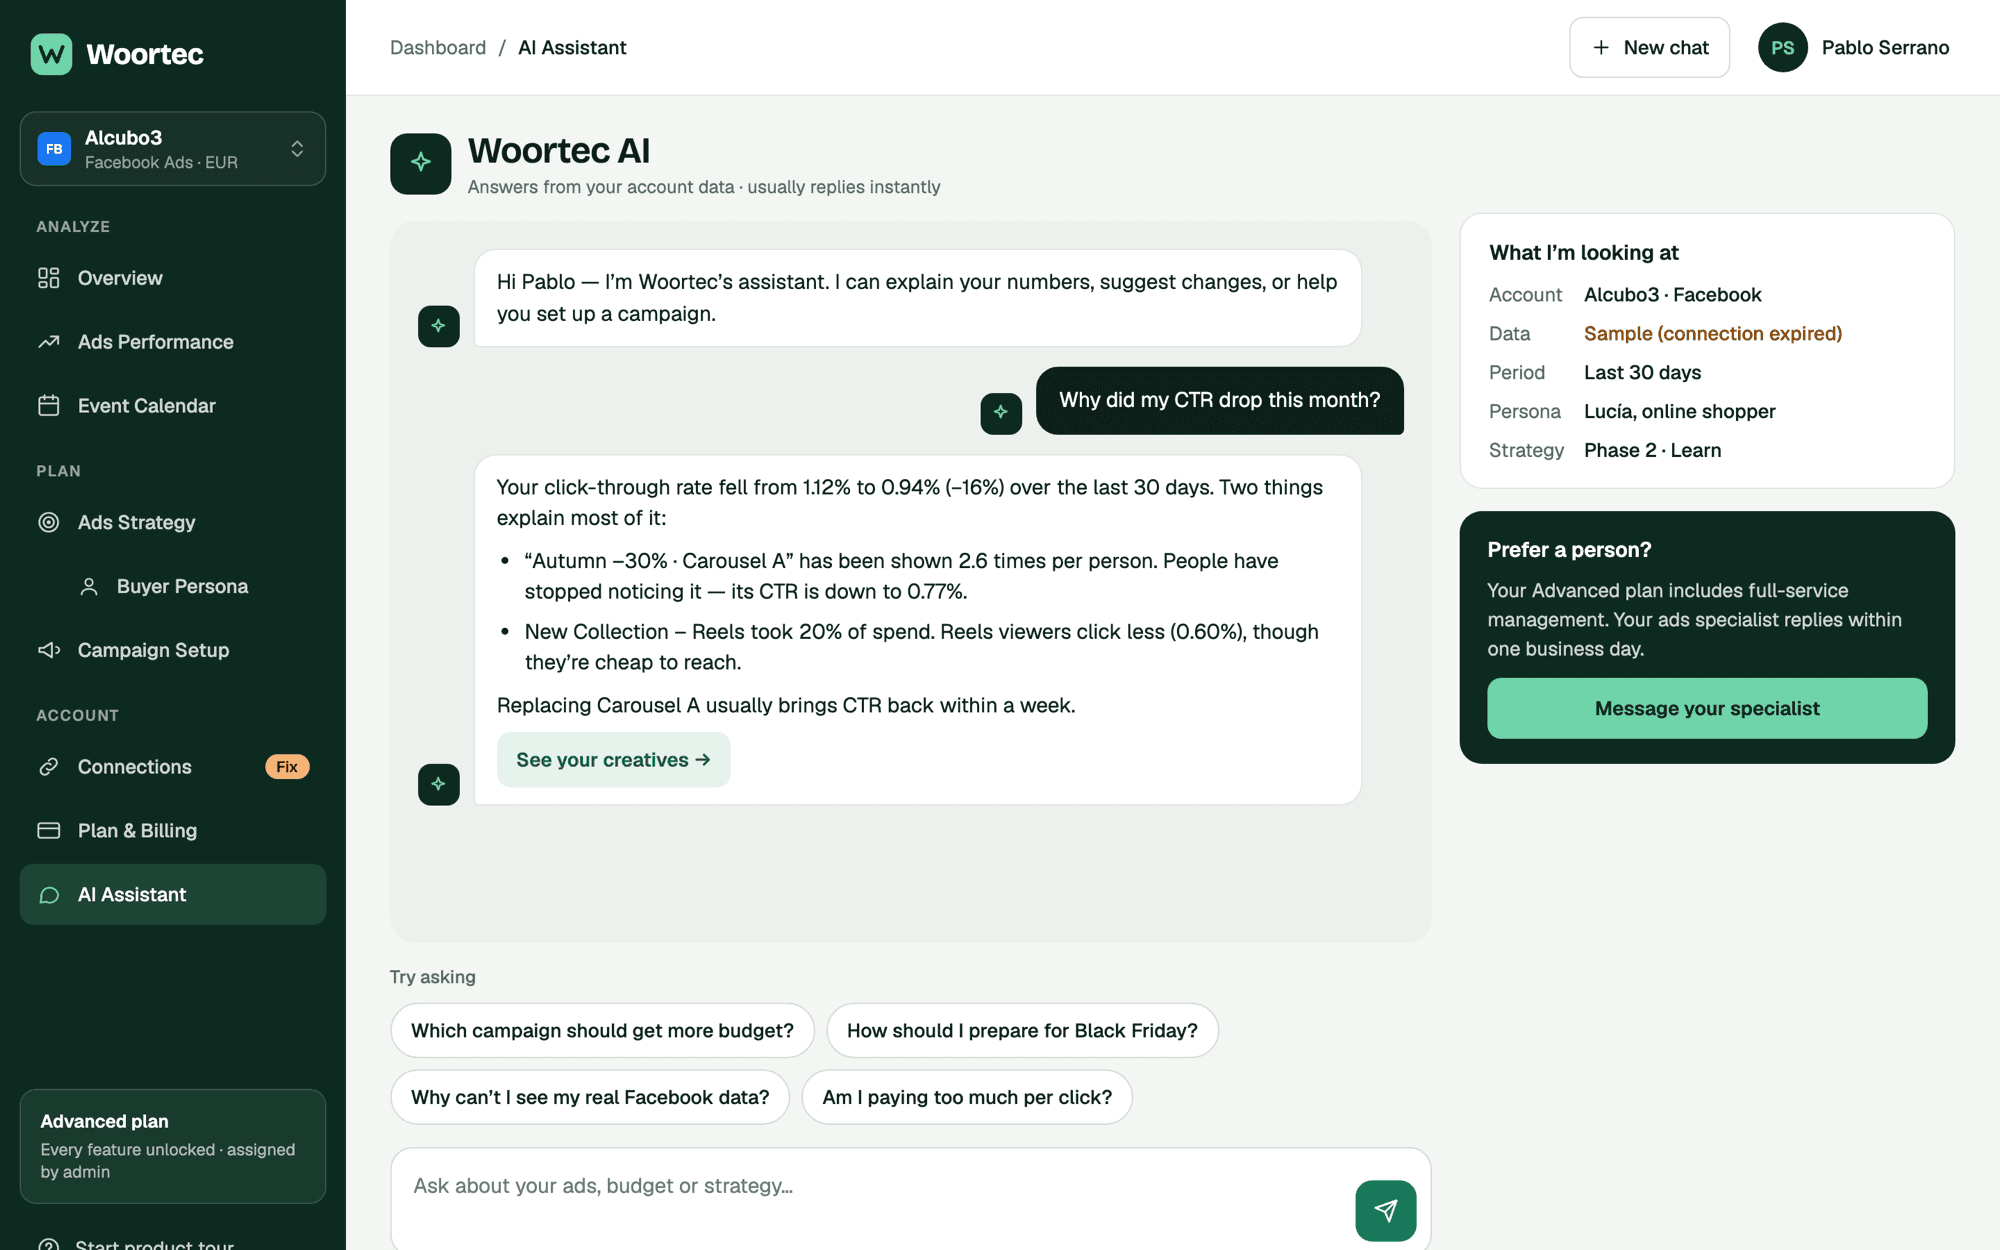Click the AI Assistant chat bubble icon
Screen dimensions: 2000x1250
click(49, 895)
